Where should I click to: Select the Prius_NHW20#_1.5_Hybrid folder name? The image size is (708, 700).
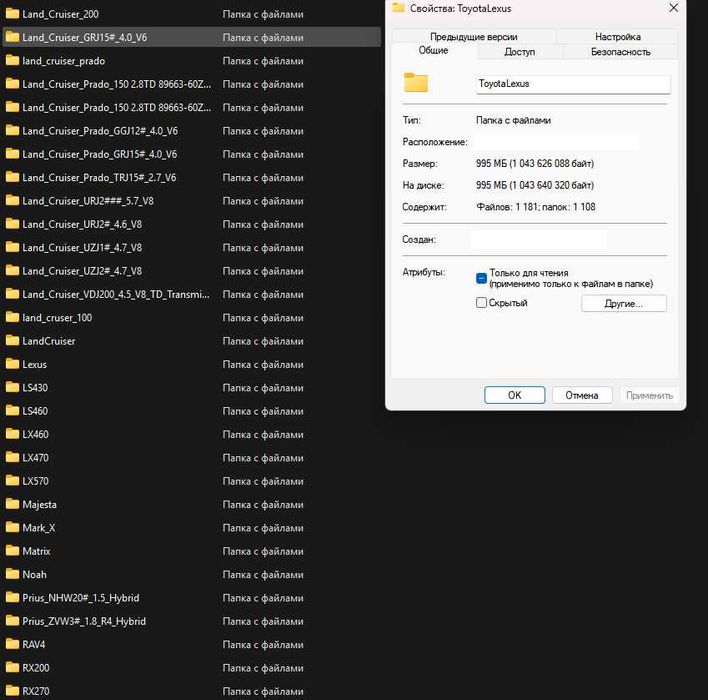[x=81, y=597]
